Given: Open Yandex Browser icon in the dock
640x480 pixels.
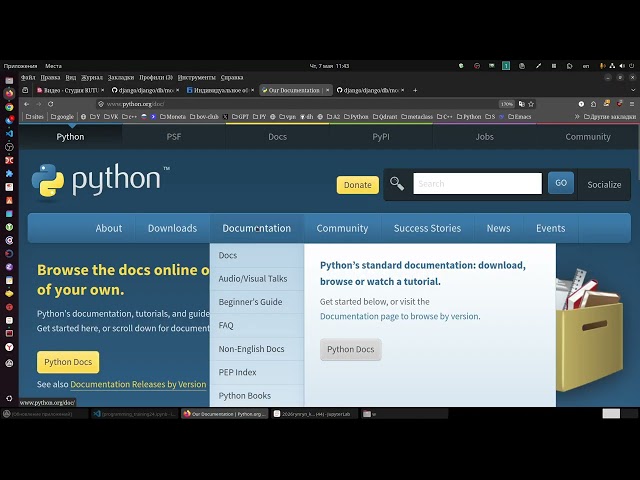Looking at the screenshot, I should point(9,347).
